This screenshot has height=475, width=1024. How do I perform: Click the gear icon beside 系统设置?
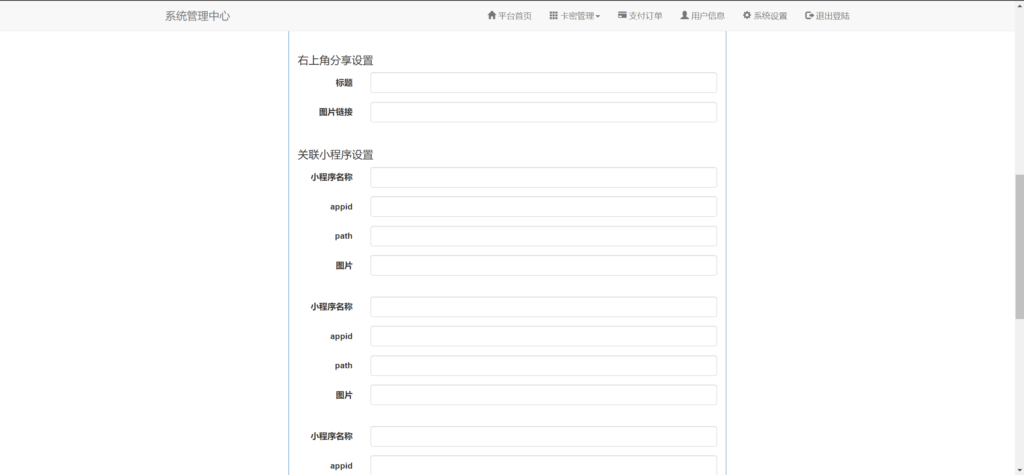pyautogui.click(x=747, y=16)
